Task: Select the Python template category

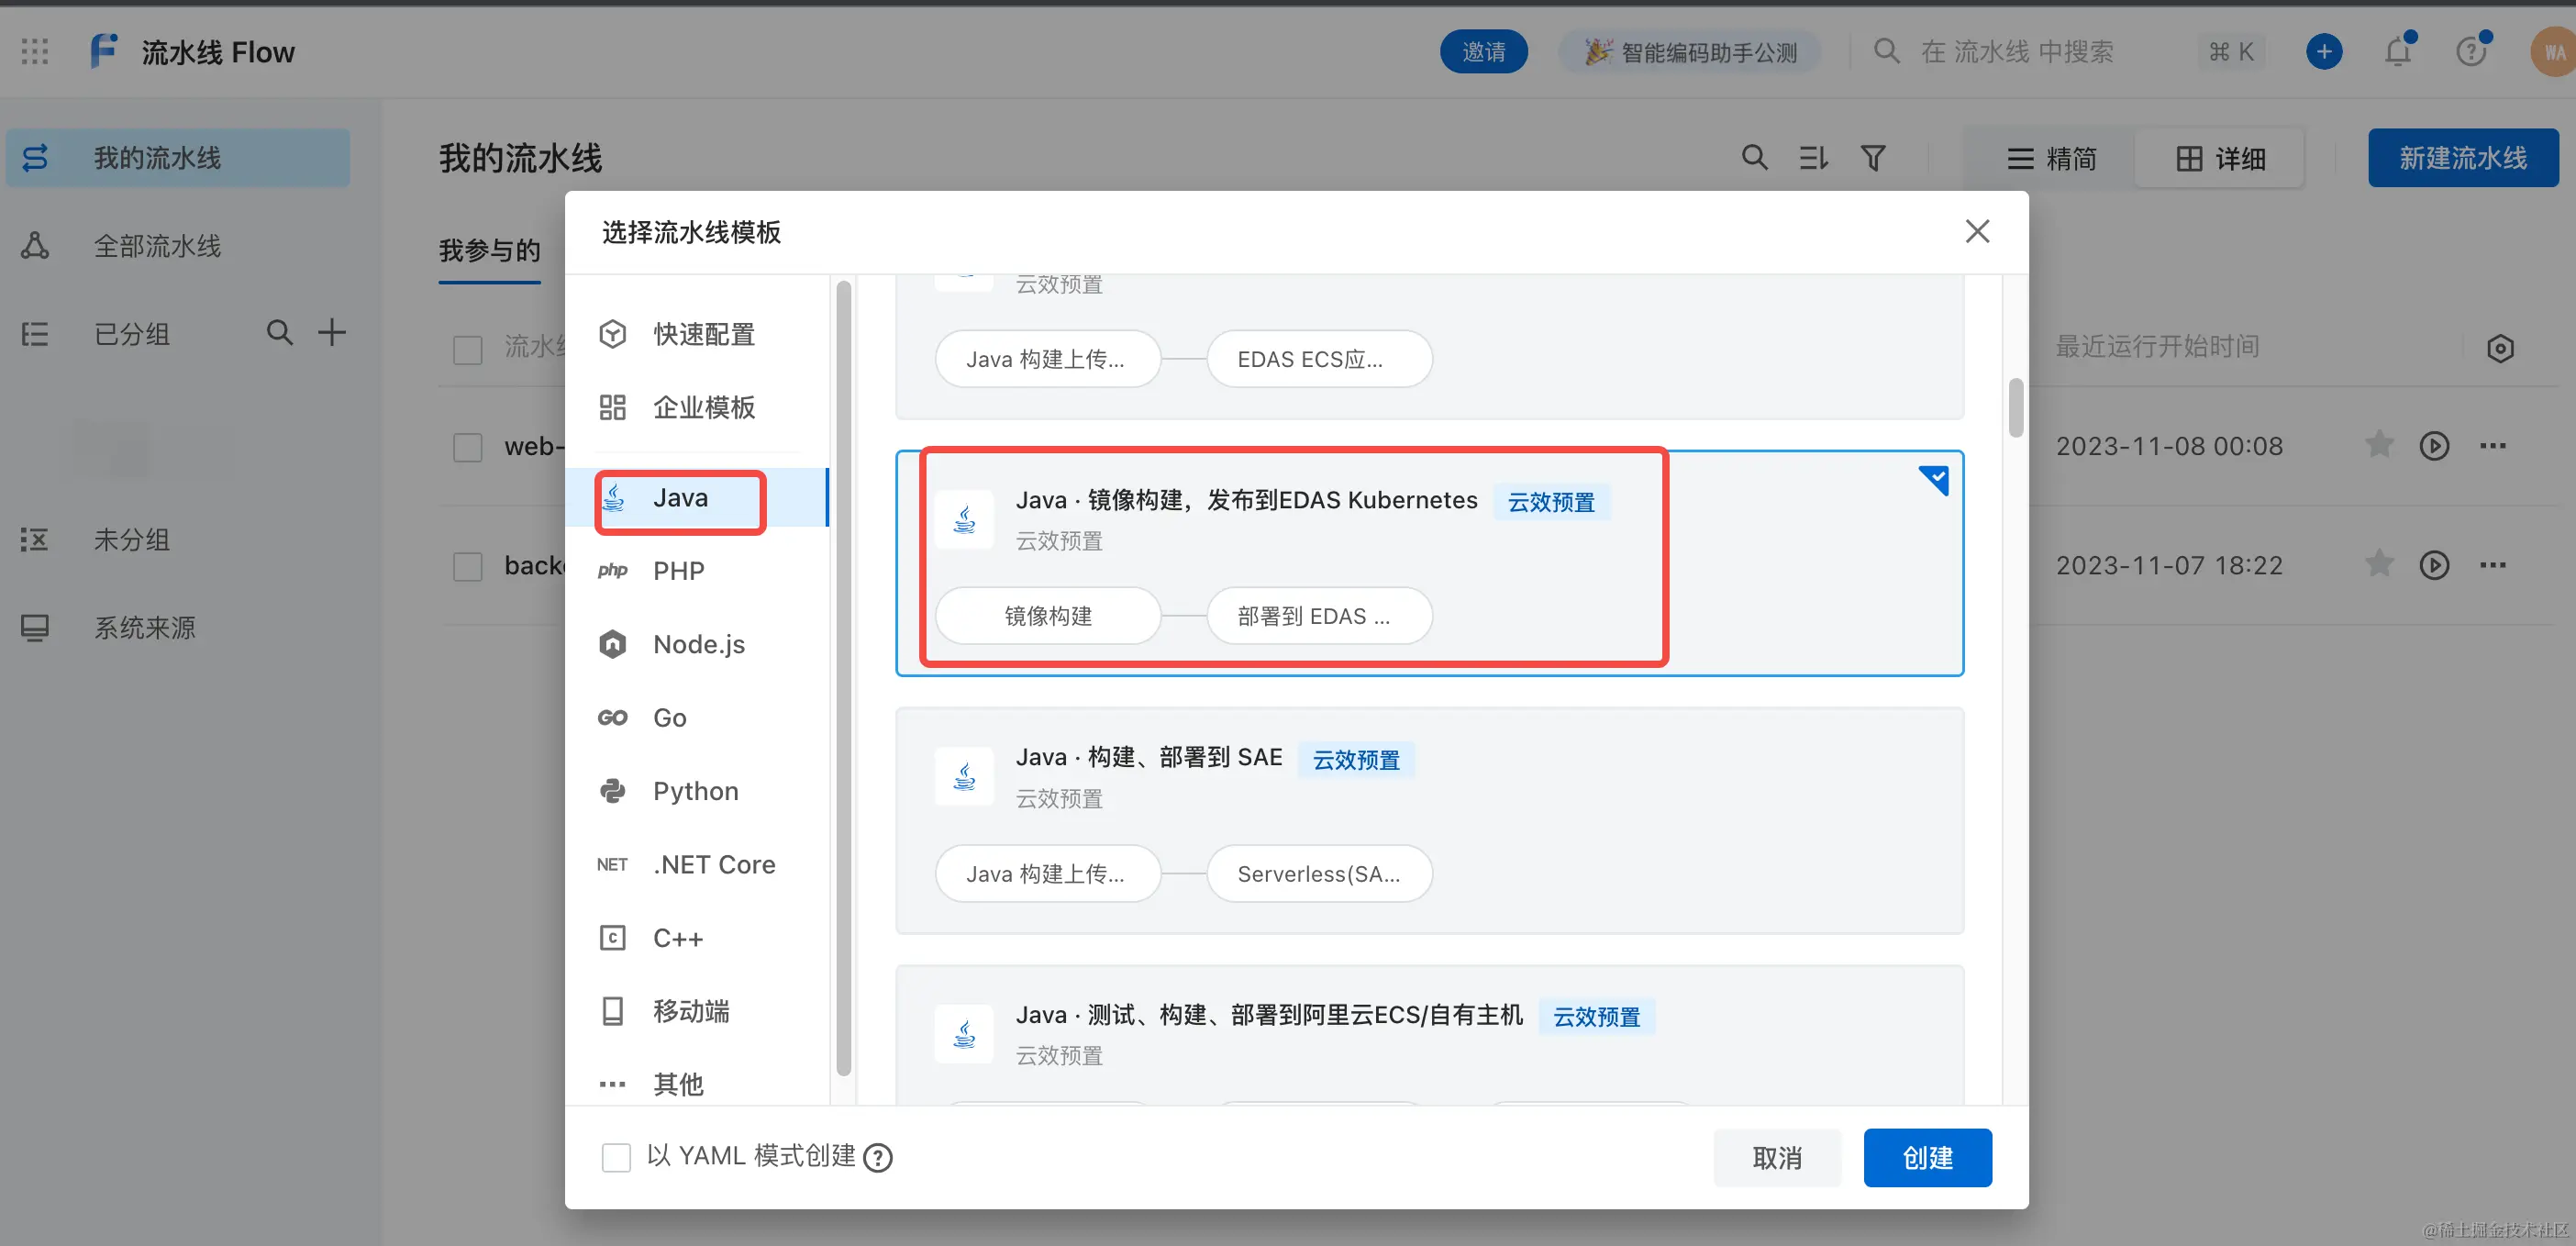Action: (695, 791)
